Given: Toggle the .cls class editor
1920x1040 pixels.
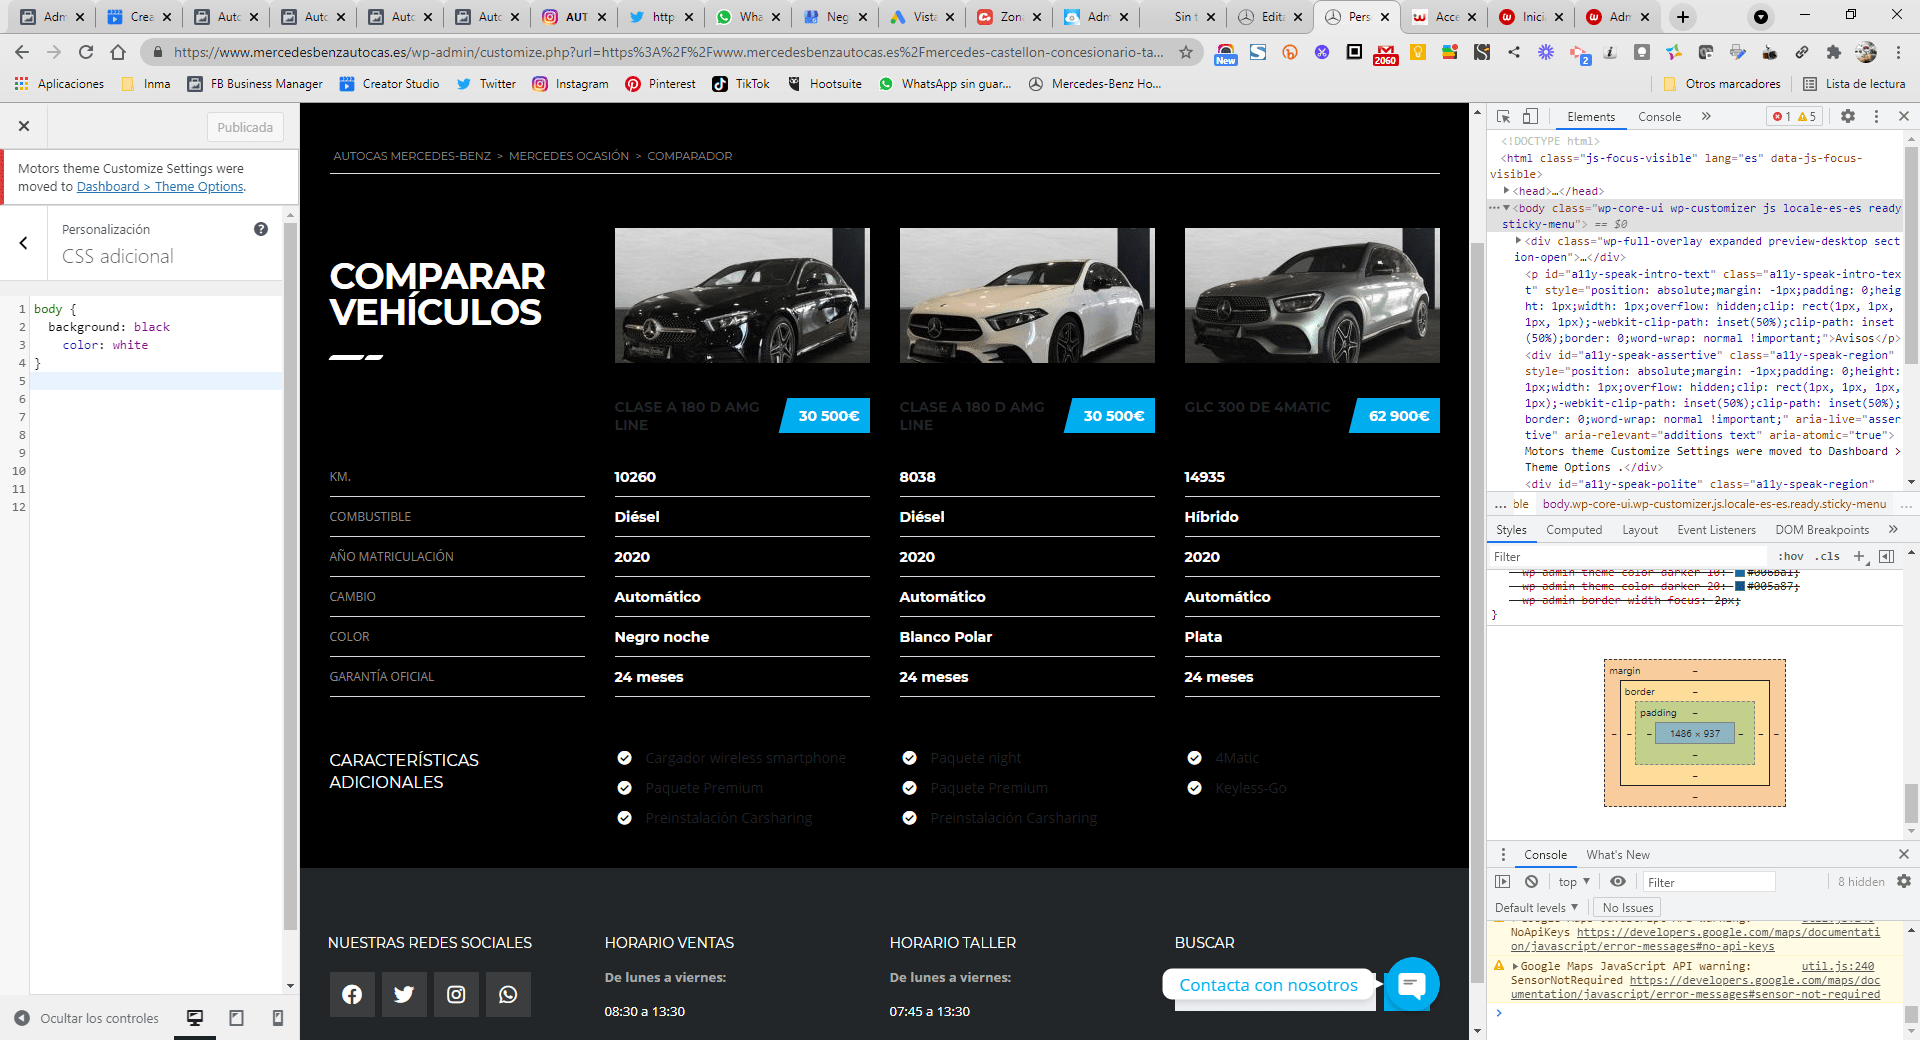Looking at the screenshot, I should click(1828, 557).
